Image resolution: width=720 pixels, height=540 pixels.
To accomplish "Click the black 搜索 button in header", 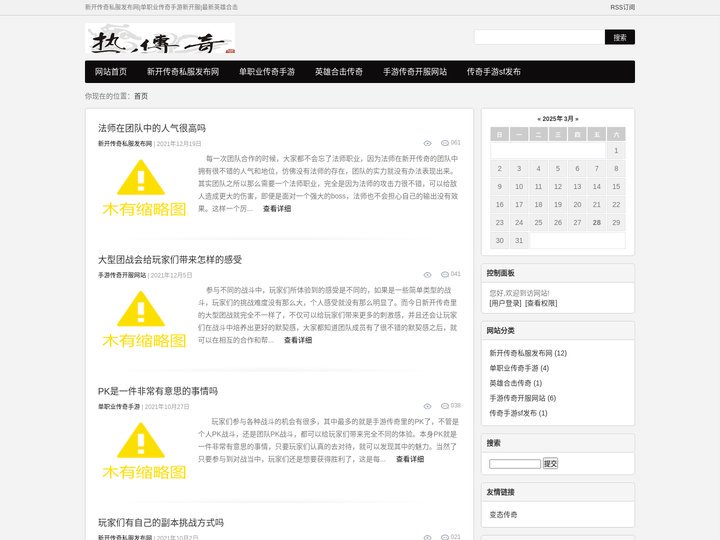I will [620, 37].
